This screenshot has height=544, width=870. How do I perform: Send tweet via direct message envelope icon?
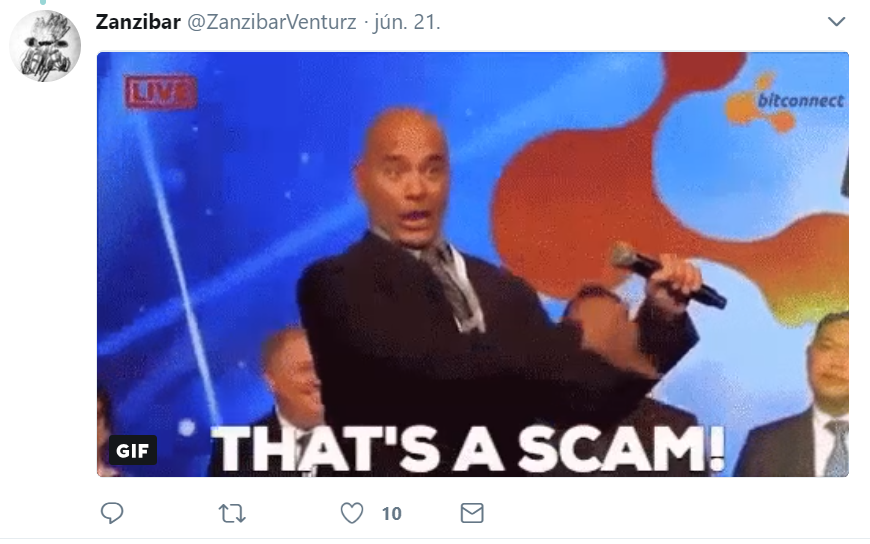472,513
